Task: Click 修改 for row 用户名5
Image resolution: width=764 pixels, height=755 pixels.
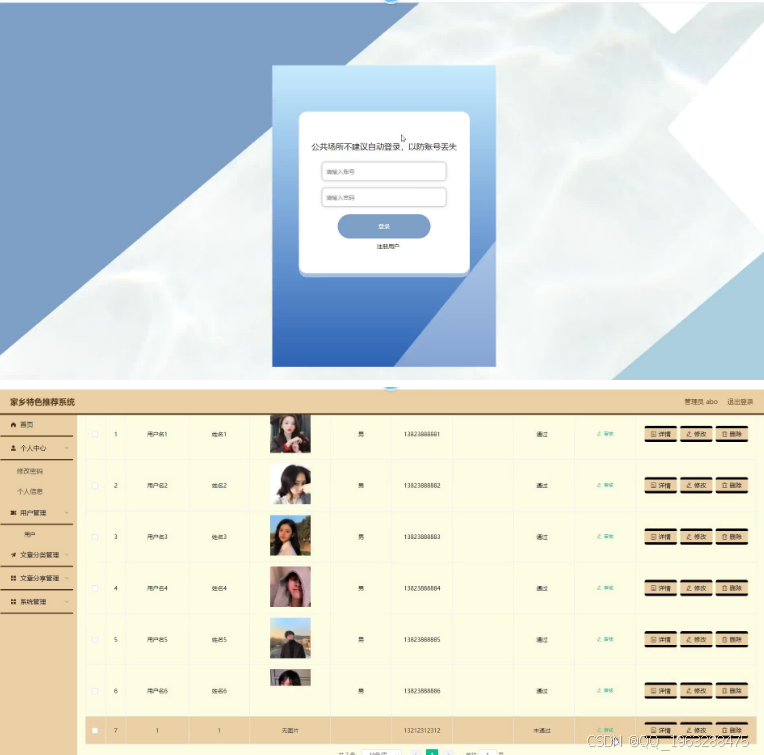Action: click(696, 640)
